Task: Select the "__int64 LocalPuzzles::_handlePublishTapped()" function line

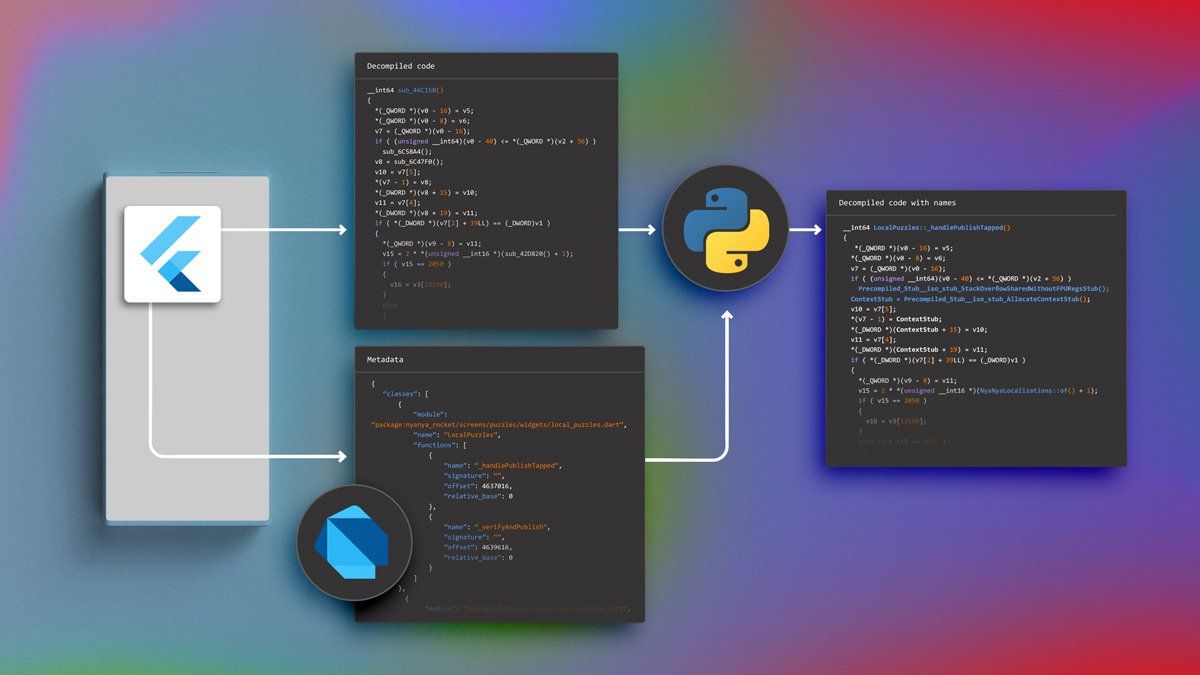Action: pyautogui.click(x=927, y=228)
